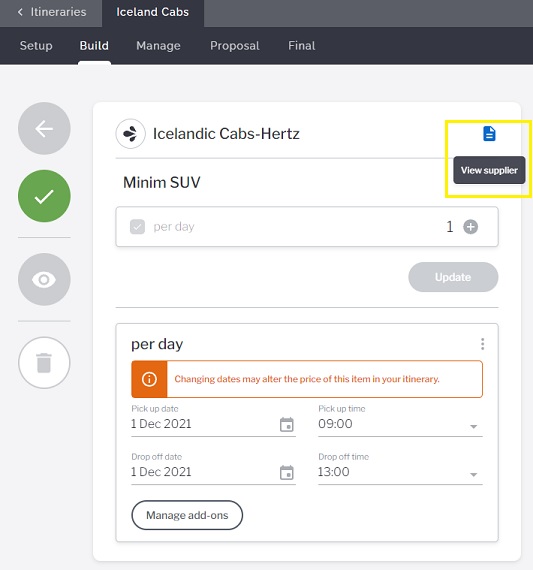
Task: Click the grey back arrow circle button
Action: point(44,128)
